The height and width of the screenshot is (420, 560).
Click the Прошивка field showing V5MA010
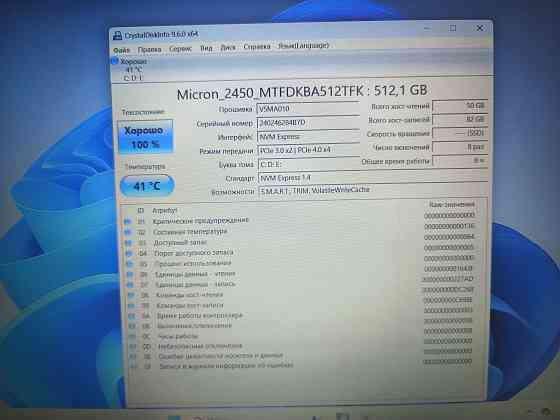(x=308, y=109)
